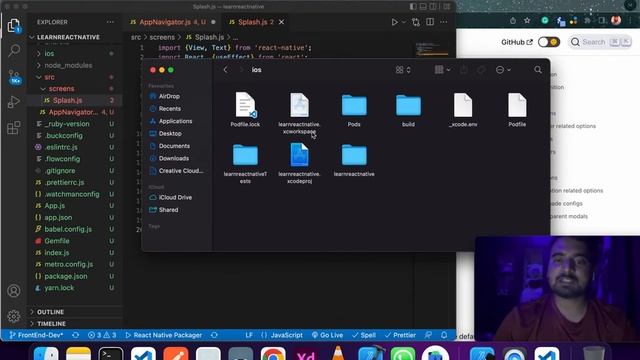Click the sync changes icon in status bar
Viewport: 640px width, 360px height.
click(76, 335)
